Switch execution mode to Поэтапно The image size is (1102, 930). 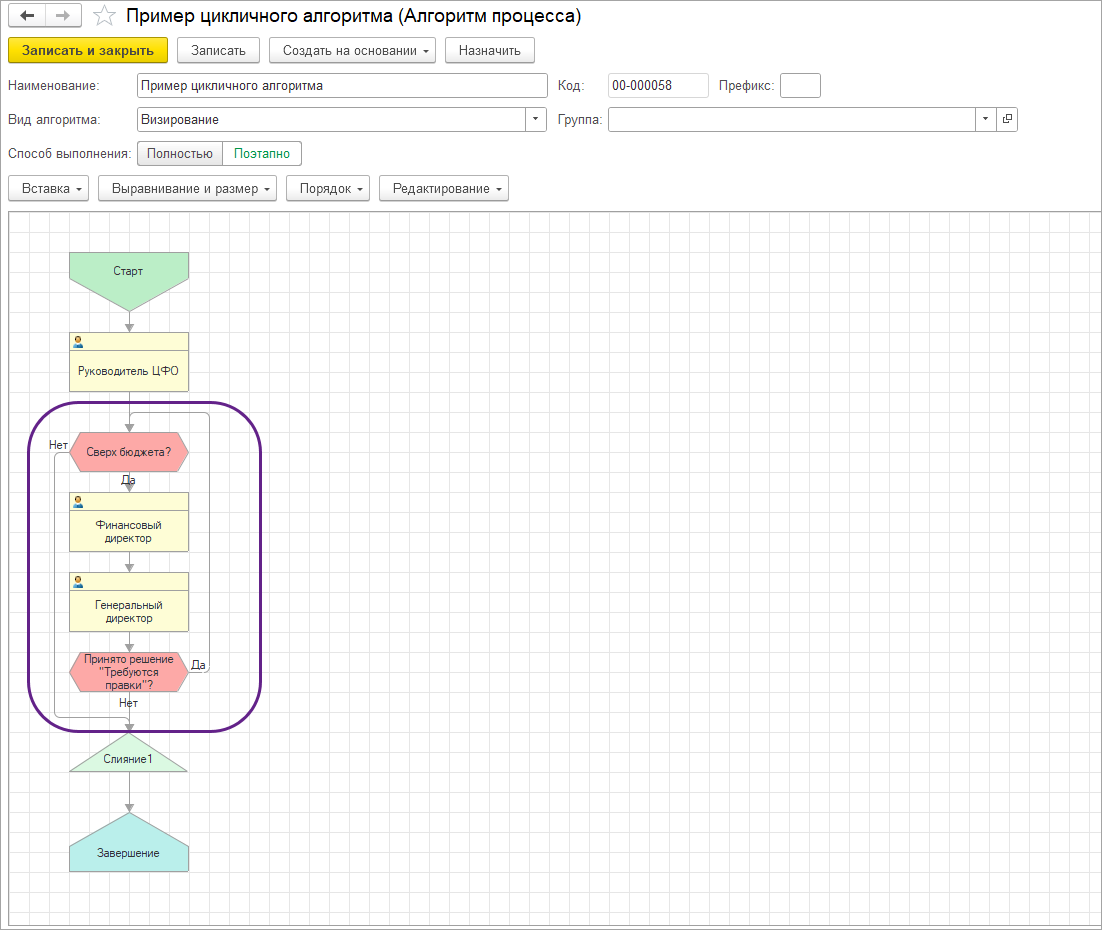click(x=262, y=154)
